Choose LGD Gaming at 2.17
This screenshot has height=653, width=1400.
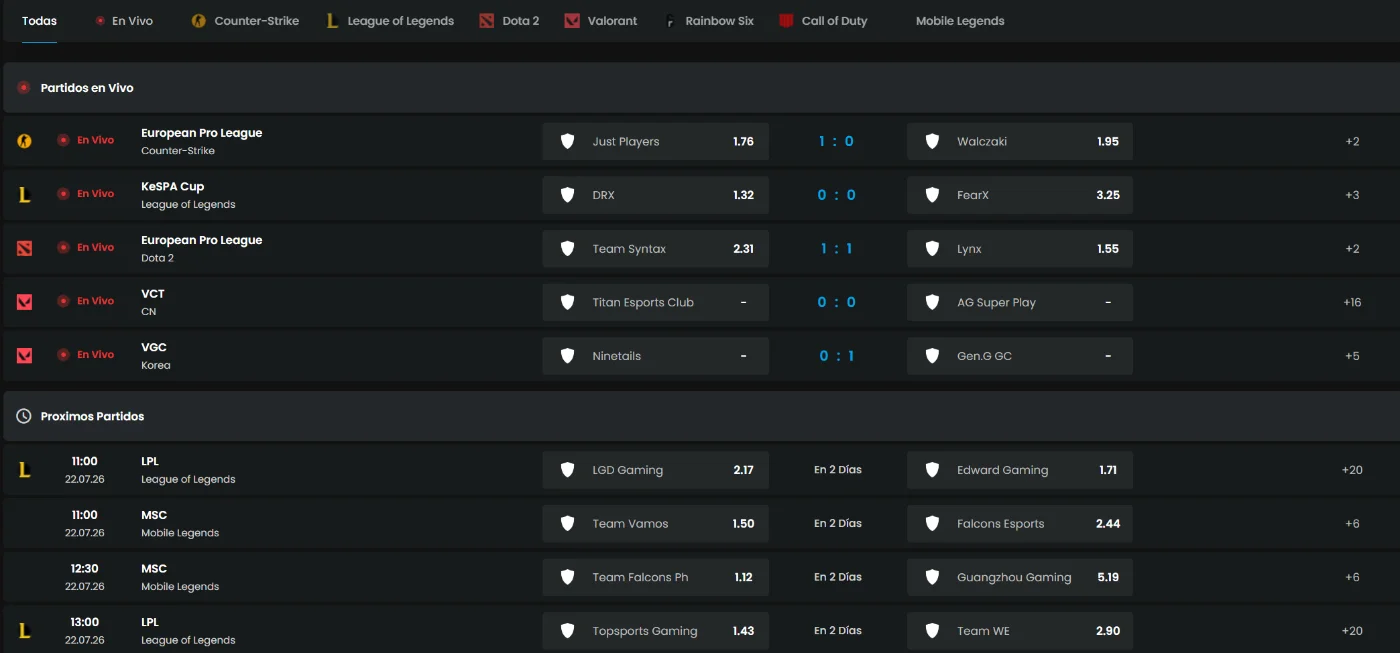tap(656, 470)
